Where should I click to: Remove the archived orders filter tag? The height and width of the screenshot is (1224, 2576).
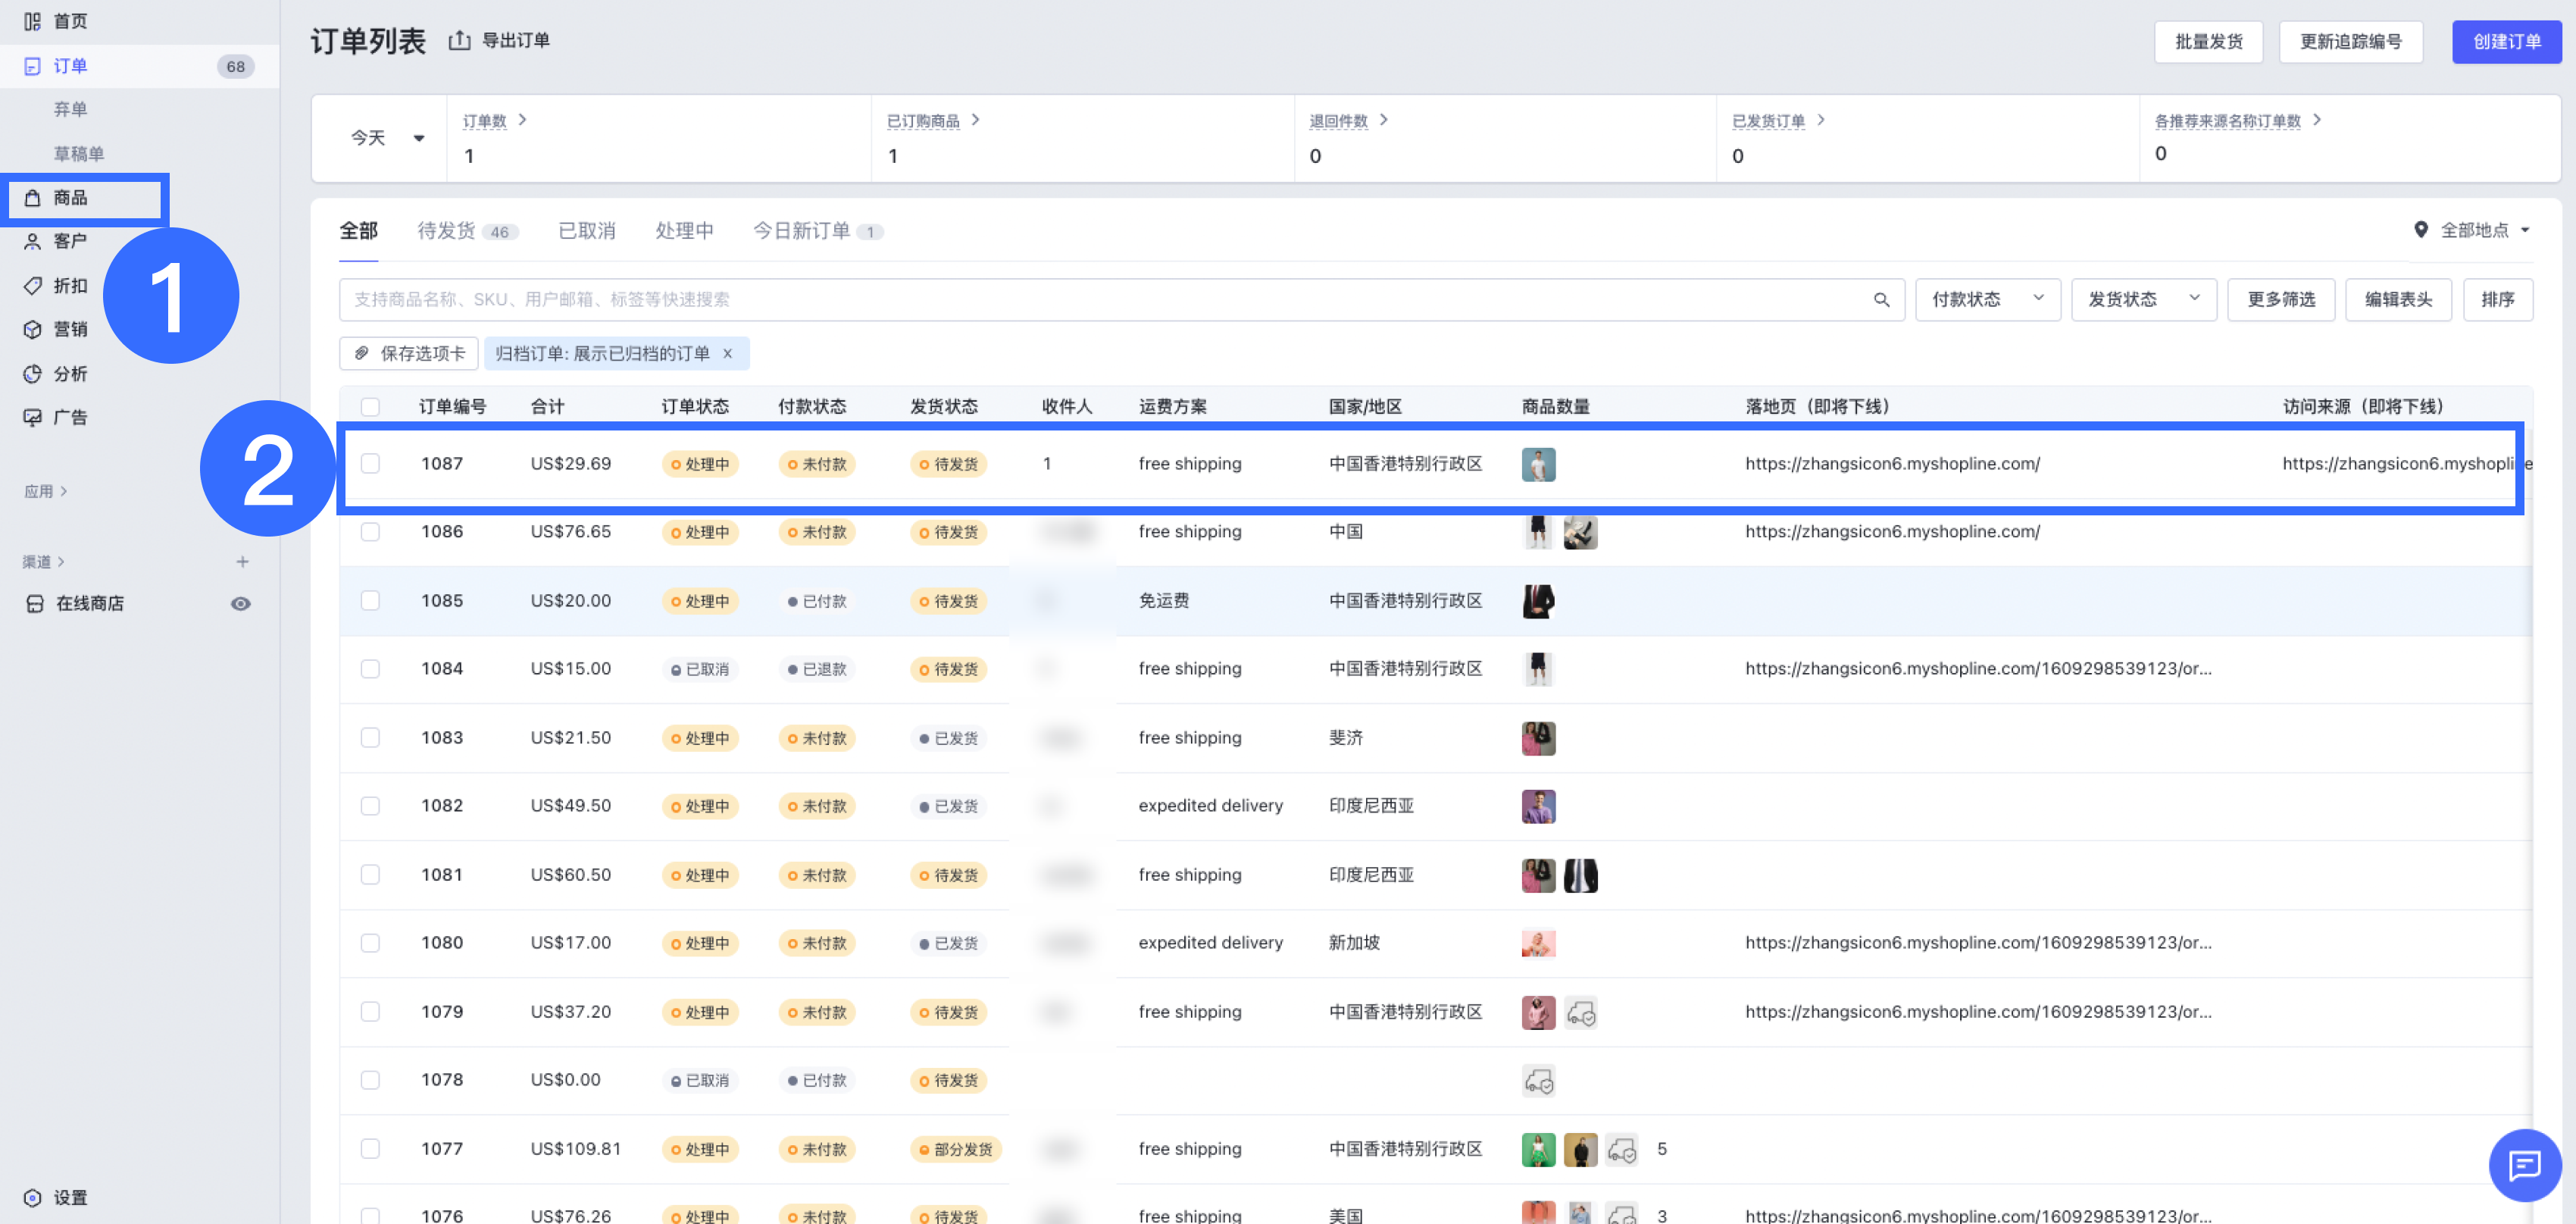click(728, 354)
